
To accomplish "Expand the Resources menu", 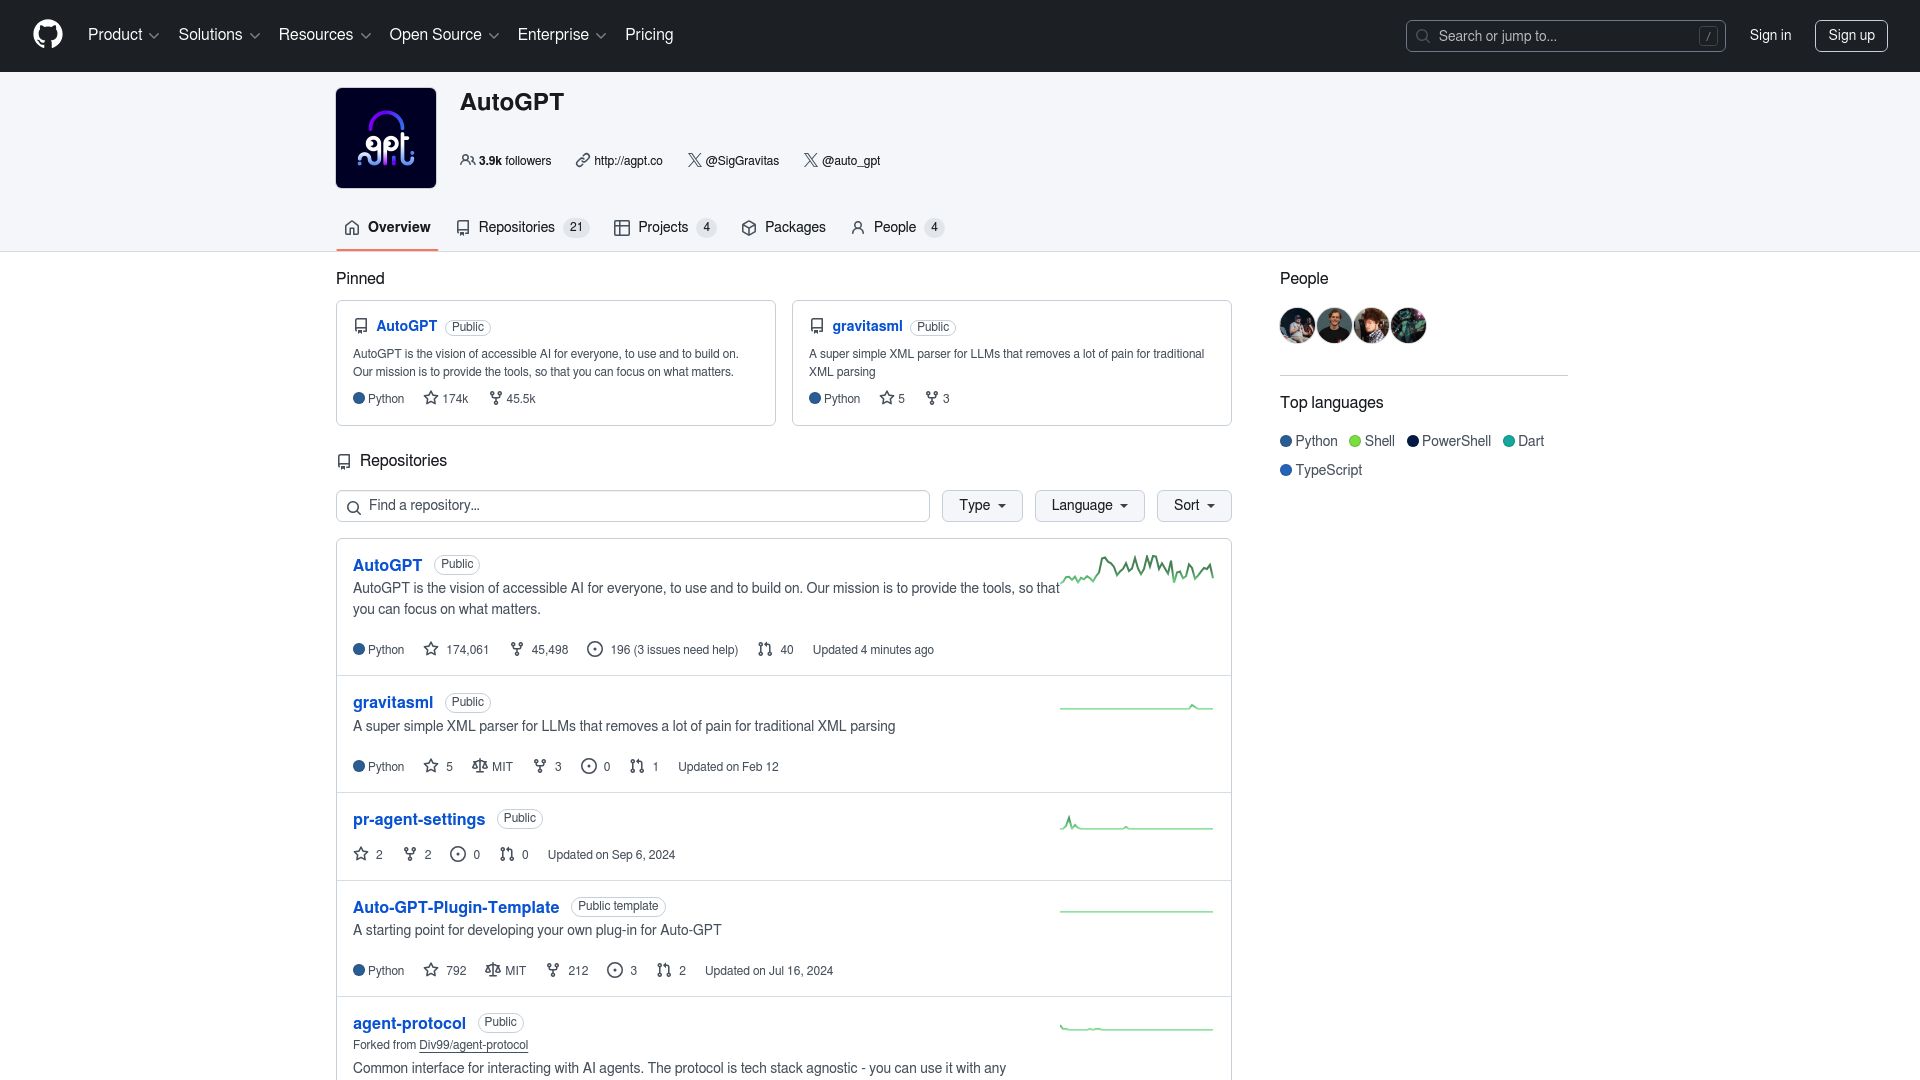I will point(325,35).
